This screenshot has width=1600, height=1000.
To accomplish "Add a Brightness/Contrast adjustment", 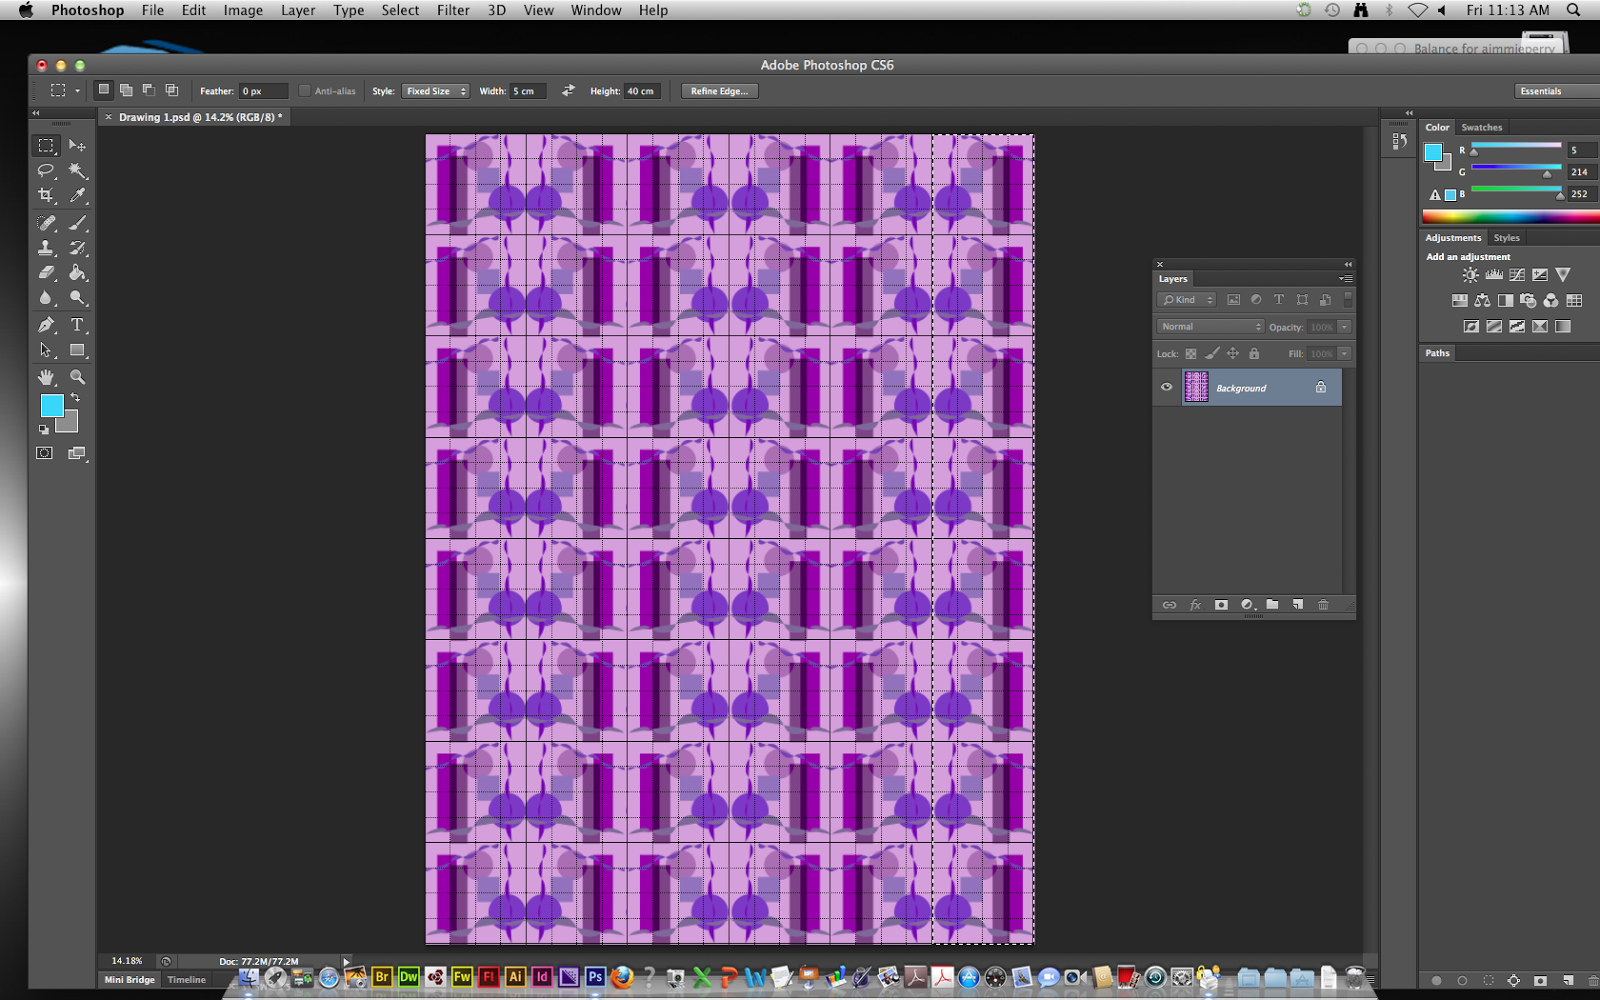I will pyautogui.click(x=1470, y=274).
